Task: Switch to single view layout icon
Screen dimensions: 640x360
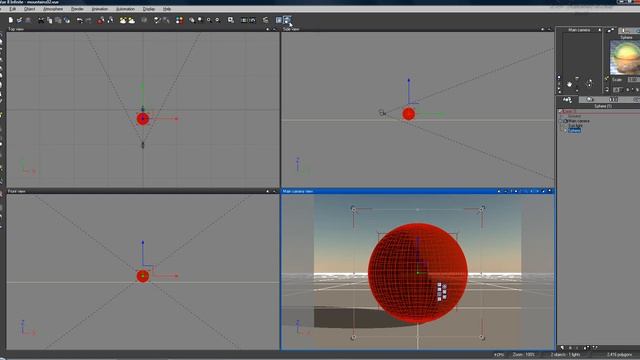Action: point(279,20)
